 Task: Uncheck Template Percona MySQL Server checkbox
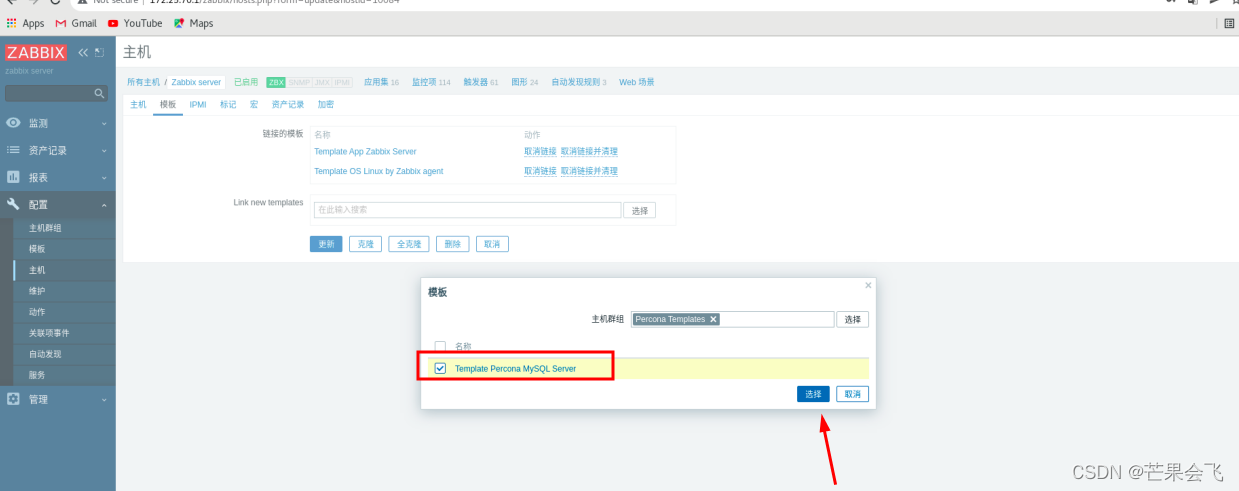(x=440, y=368)
